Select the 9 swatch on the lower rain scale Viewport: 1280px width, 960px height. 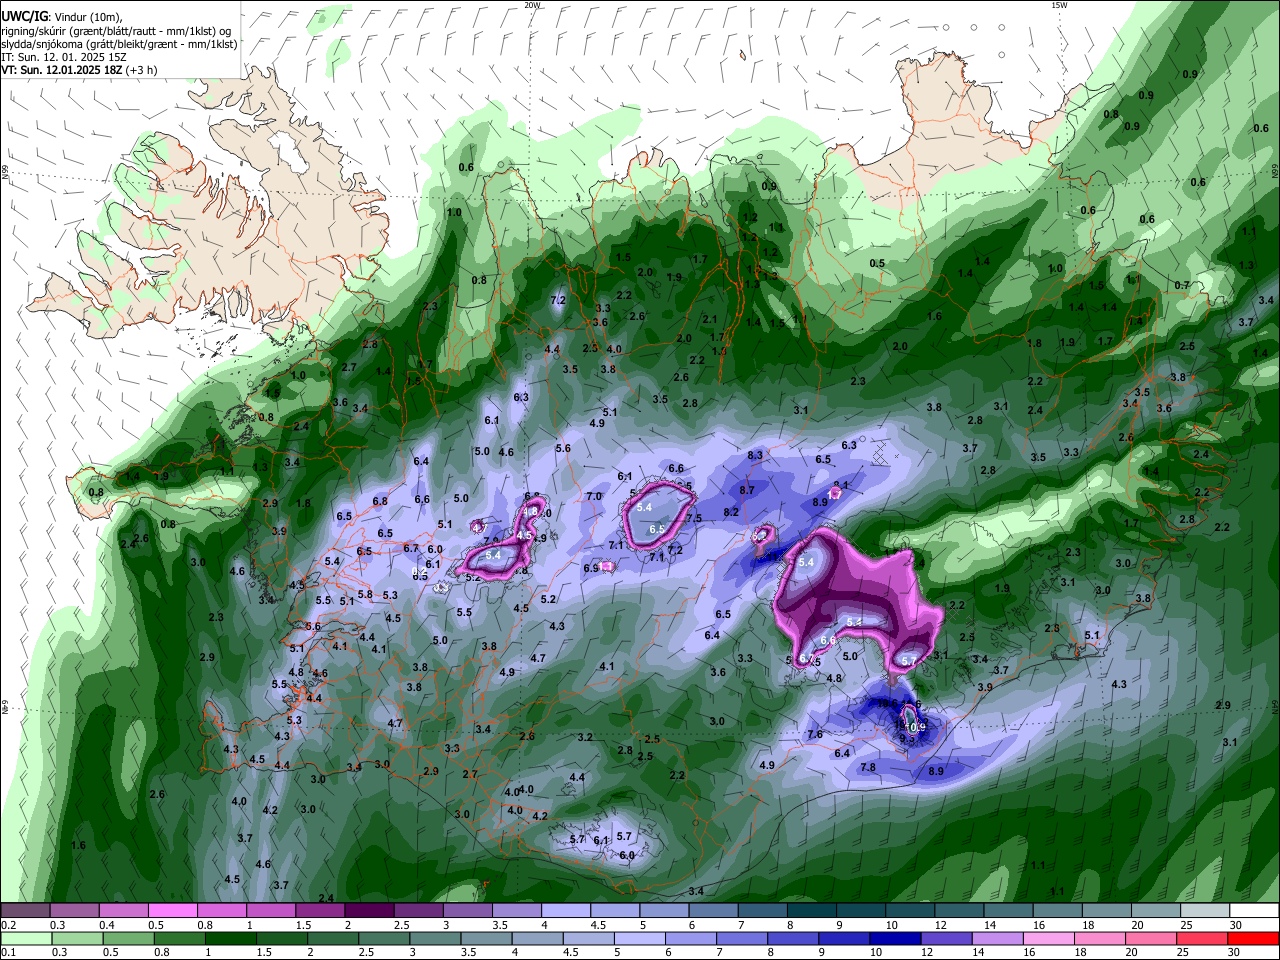pyautogui.click(x=844, y=939)
